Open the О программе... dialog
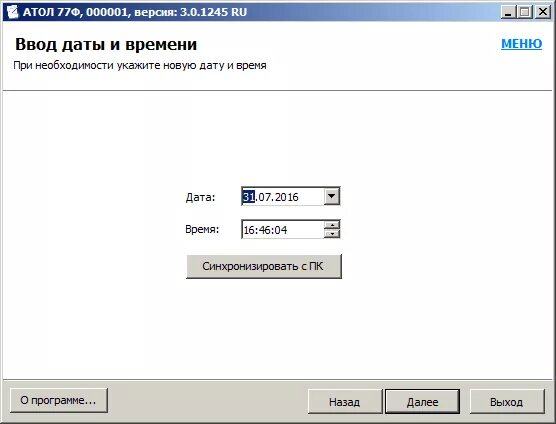Screen dimensions: 556x424 [x=59, y=401]
